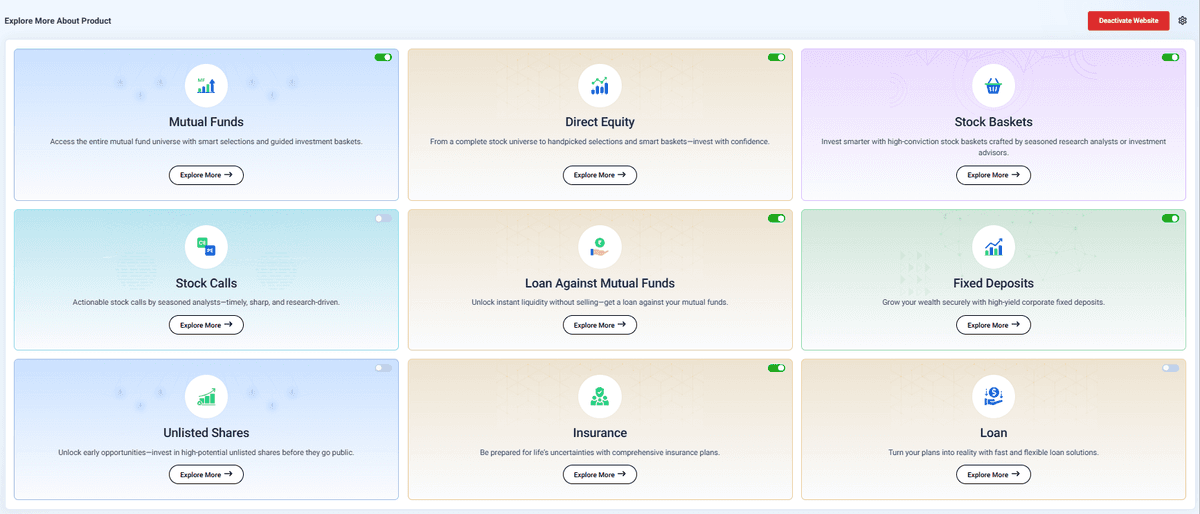Click the Stock Calls icon
Image resolution: width=1200 pixels, height=514 pixels.
point(206,247)
